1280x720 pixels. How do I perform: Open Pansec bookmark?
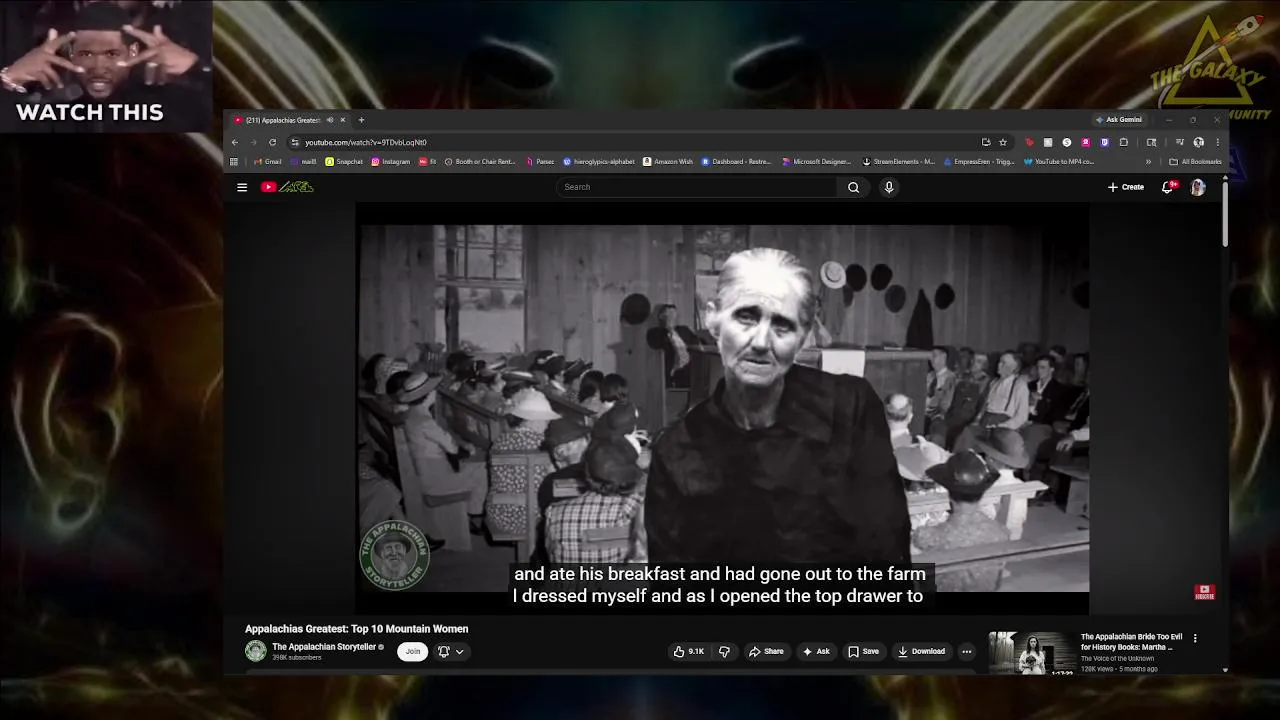pos(540,161)
